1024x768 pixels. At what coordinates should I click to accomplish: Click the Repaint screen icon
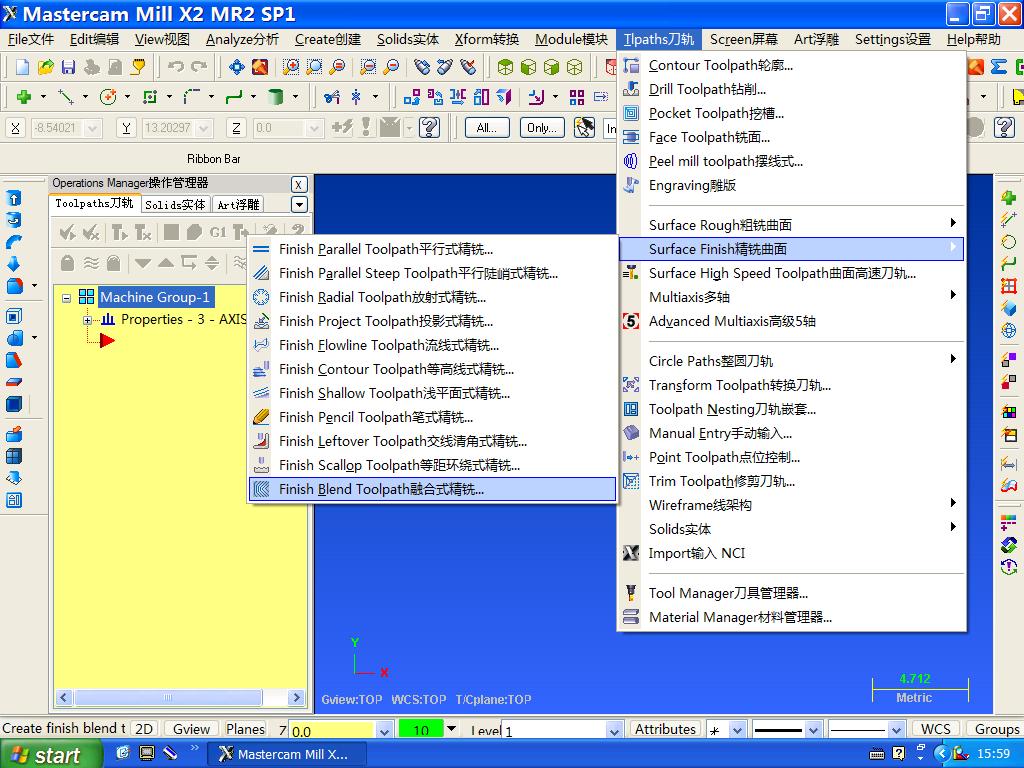pos(260,67)
